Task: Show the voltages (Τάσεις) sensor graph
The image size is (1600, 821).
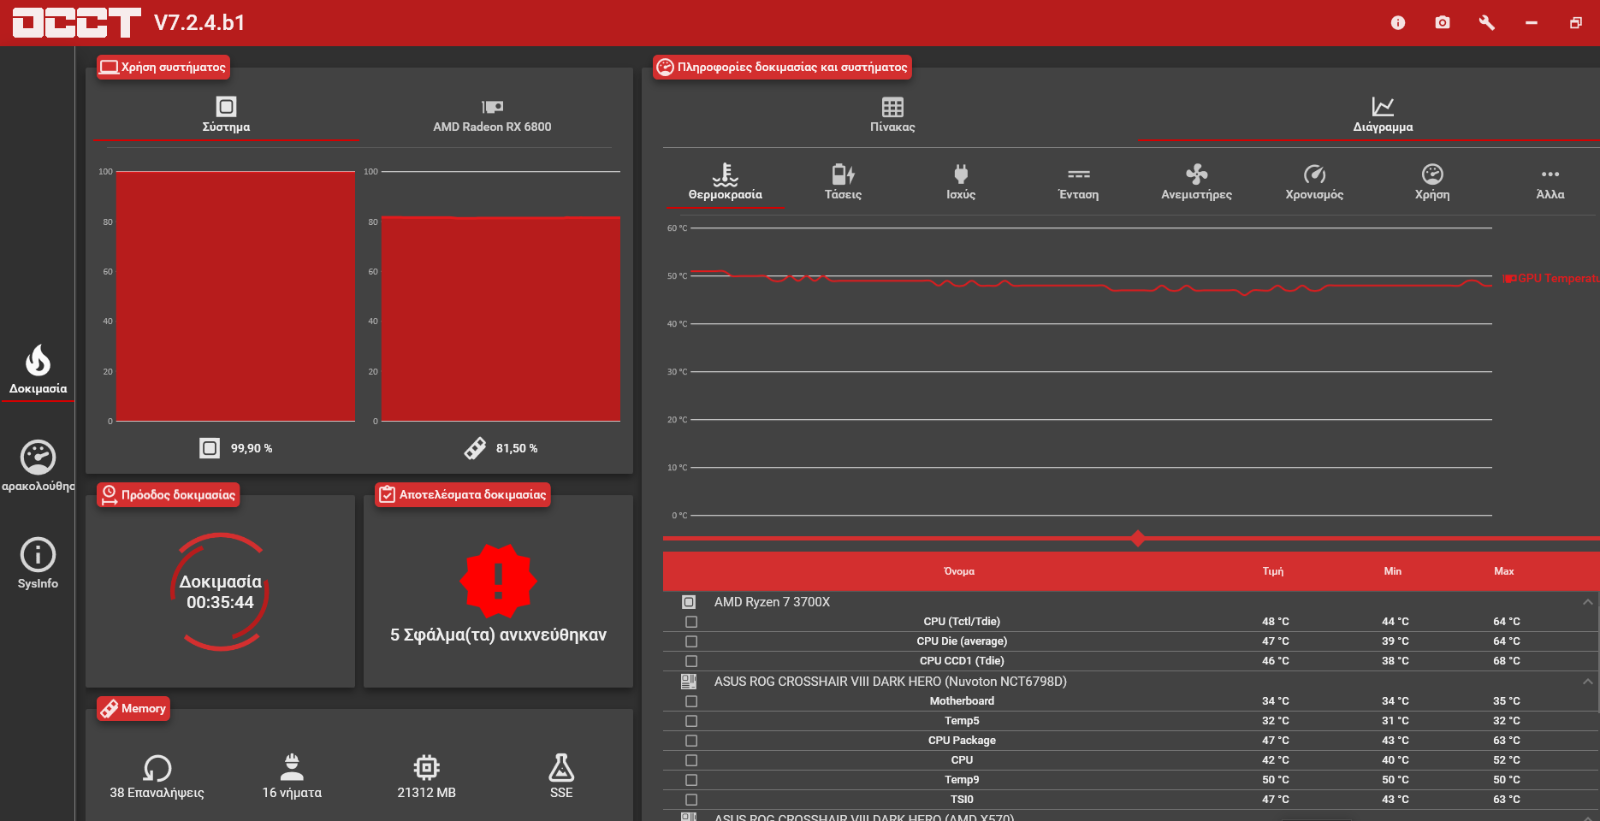Action: [x=843, y=182]
